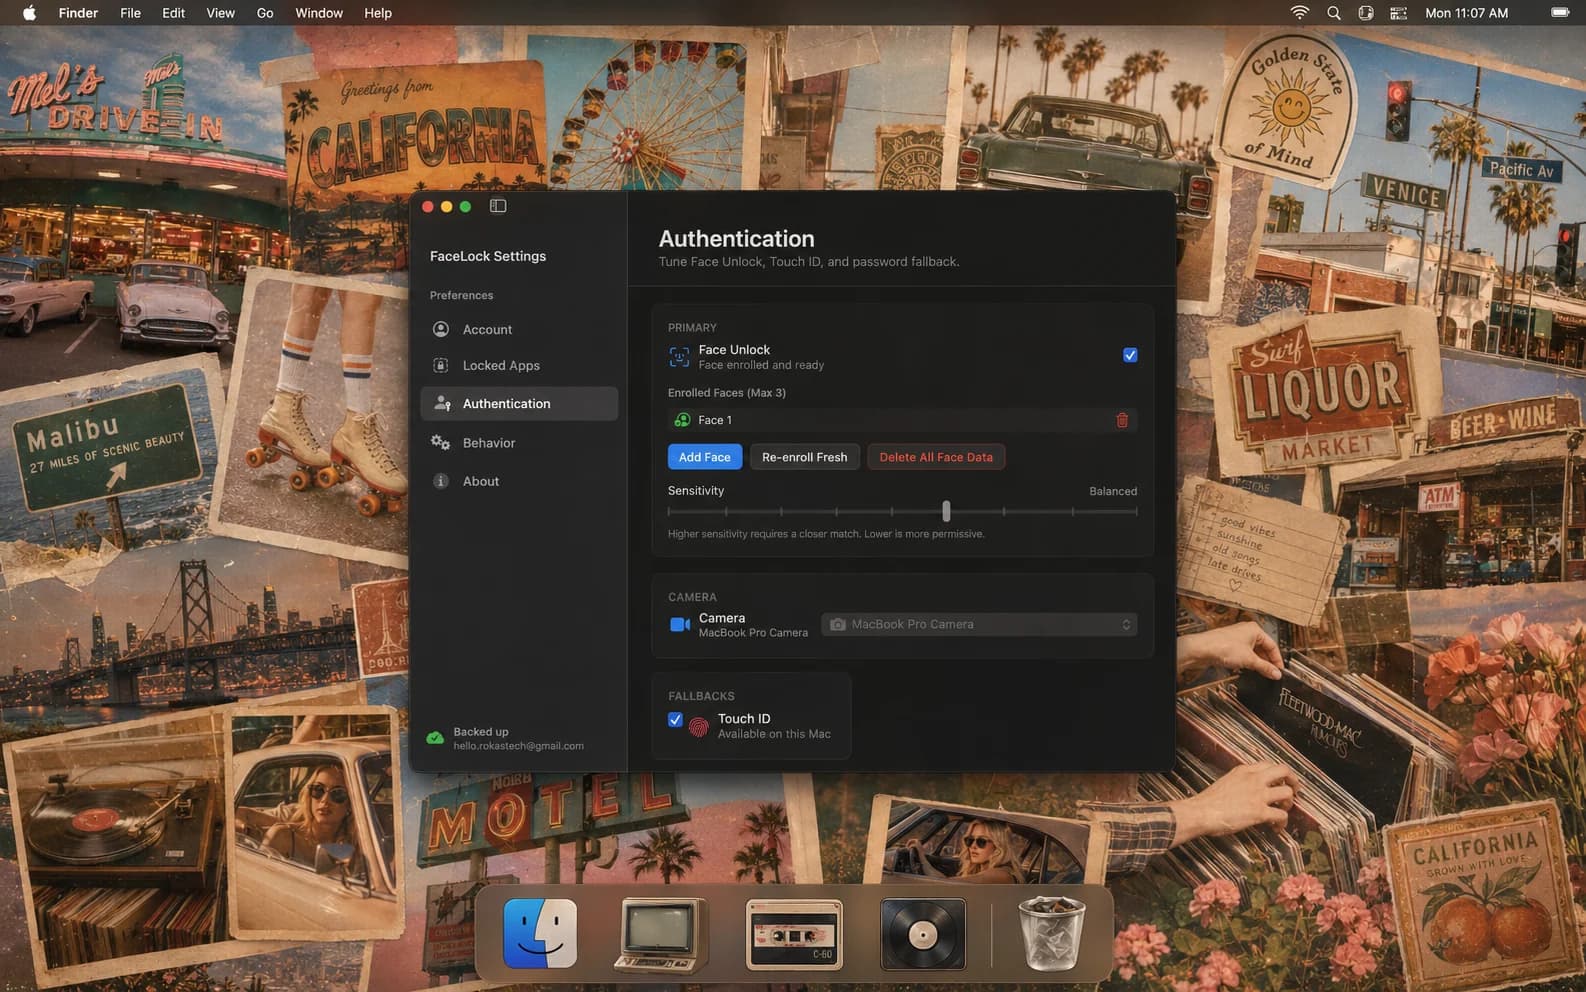
Task: Click the Finder menu in menu bar
Action: pyautogui.click(x=78, y=13)
